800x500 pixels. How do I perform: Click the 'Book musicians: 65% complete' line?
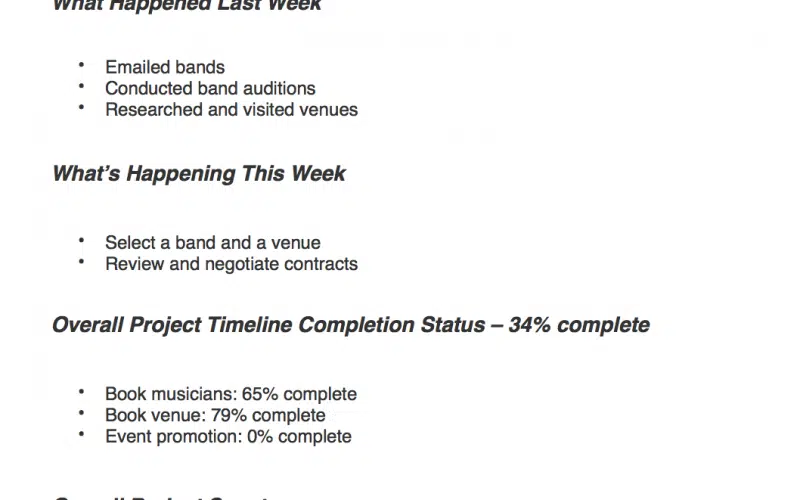230,394
